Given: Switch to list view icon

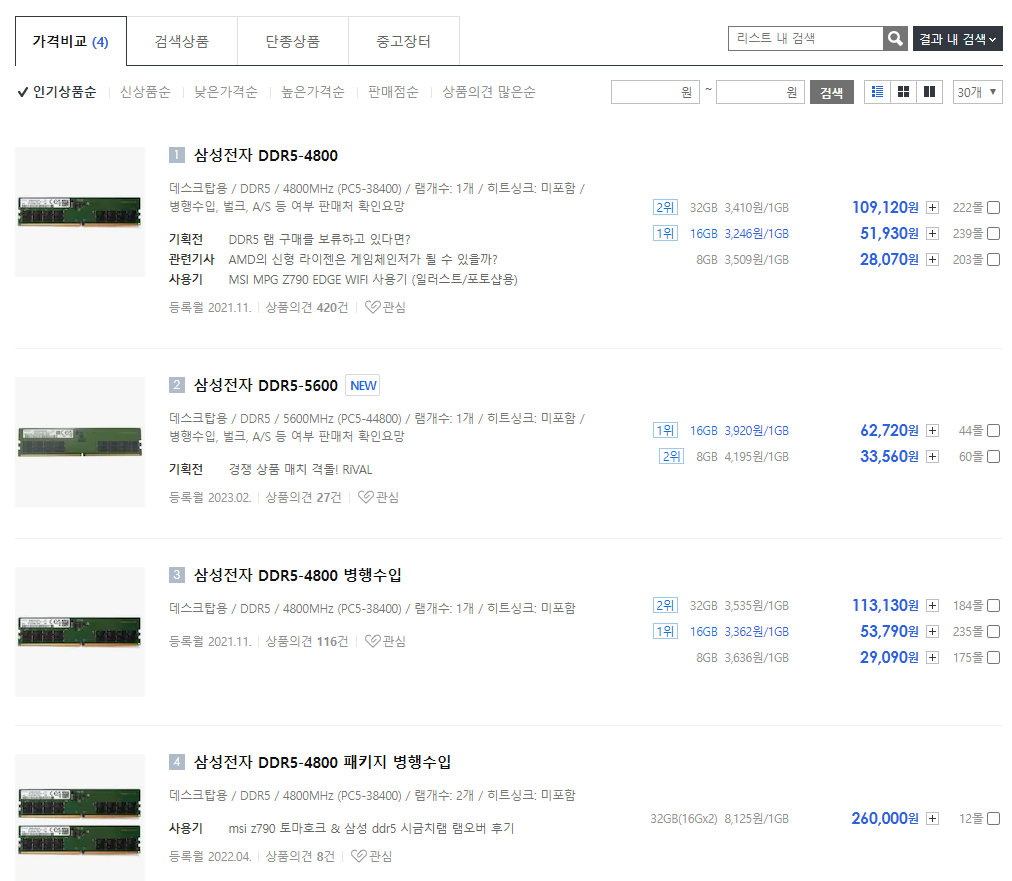Looking at the screenshot, I should pos(877,92).
